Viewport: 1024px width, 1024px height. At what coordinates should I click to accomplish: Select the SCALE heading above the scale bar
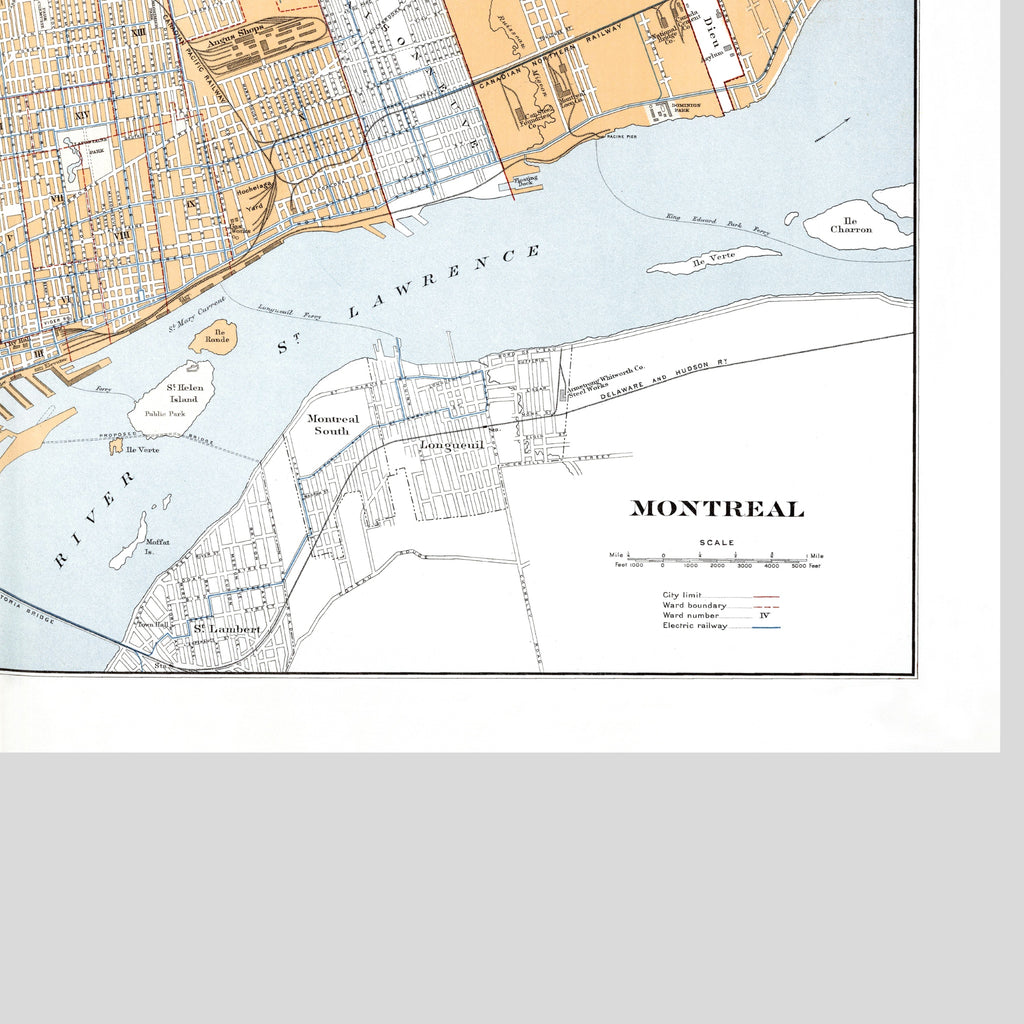pyautogui.click(x=716, y=542)
